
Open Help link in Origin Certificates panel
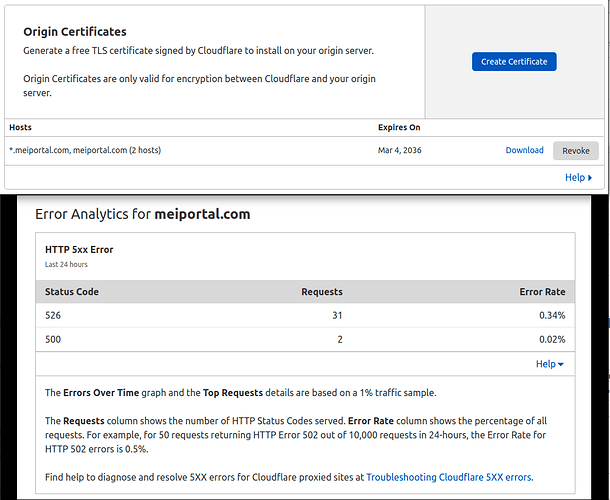578,177
